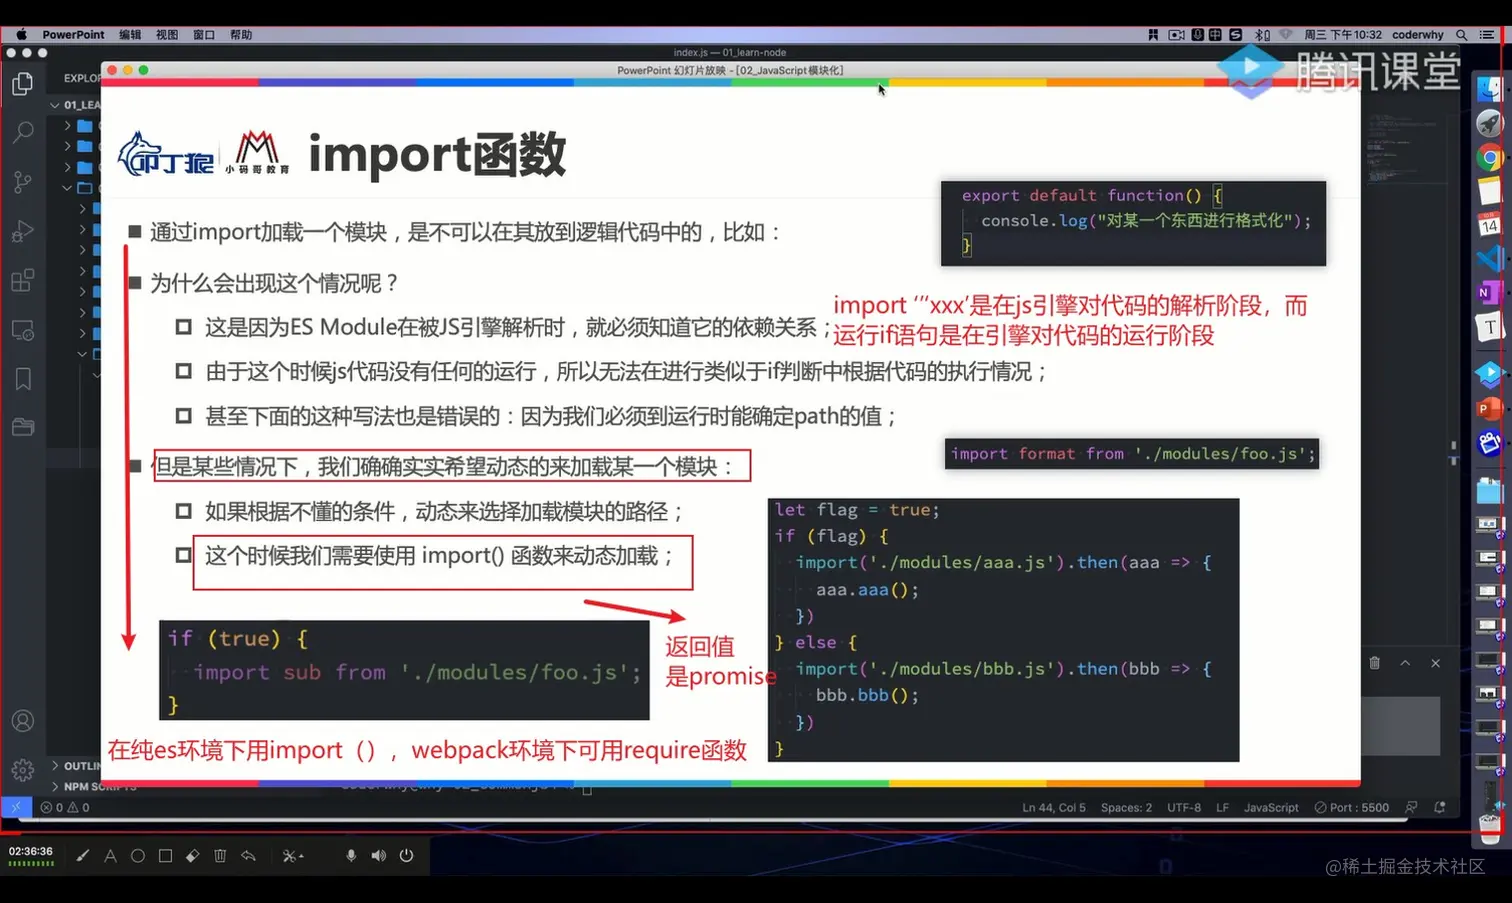Open the 帮助 menu
The width and height of the screenshot is (1512, 903).
[x=241, y=34]
